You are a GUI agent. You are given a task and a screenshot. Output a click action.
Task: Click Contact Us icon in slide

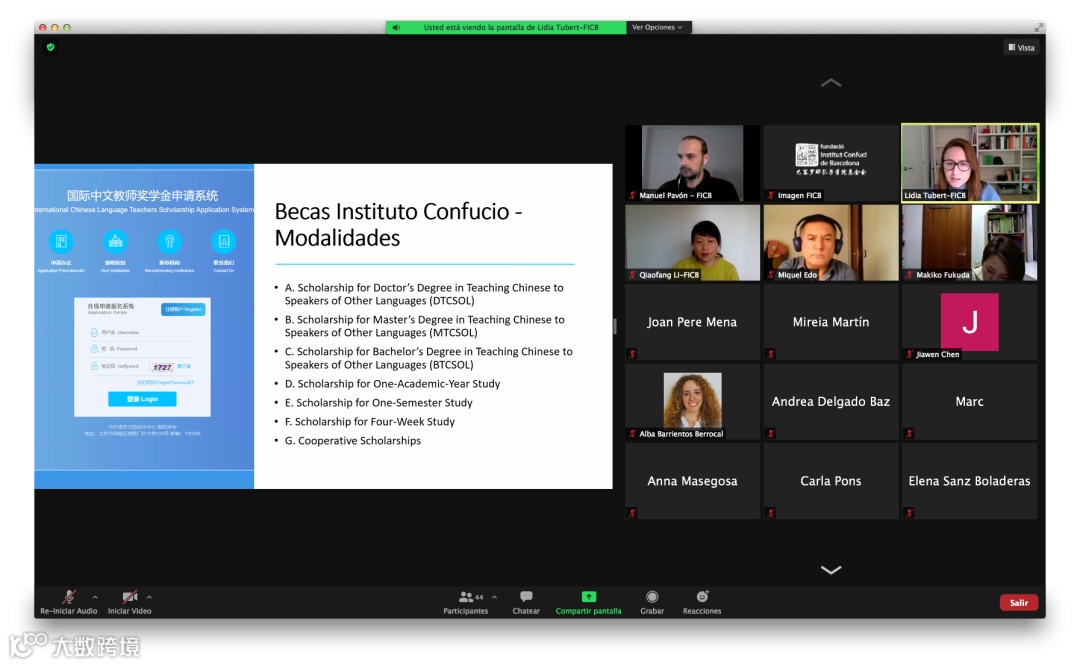[223, 241]
